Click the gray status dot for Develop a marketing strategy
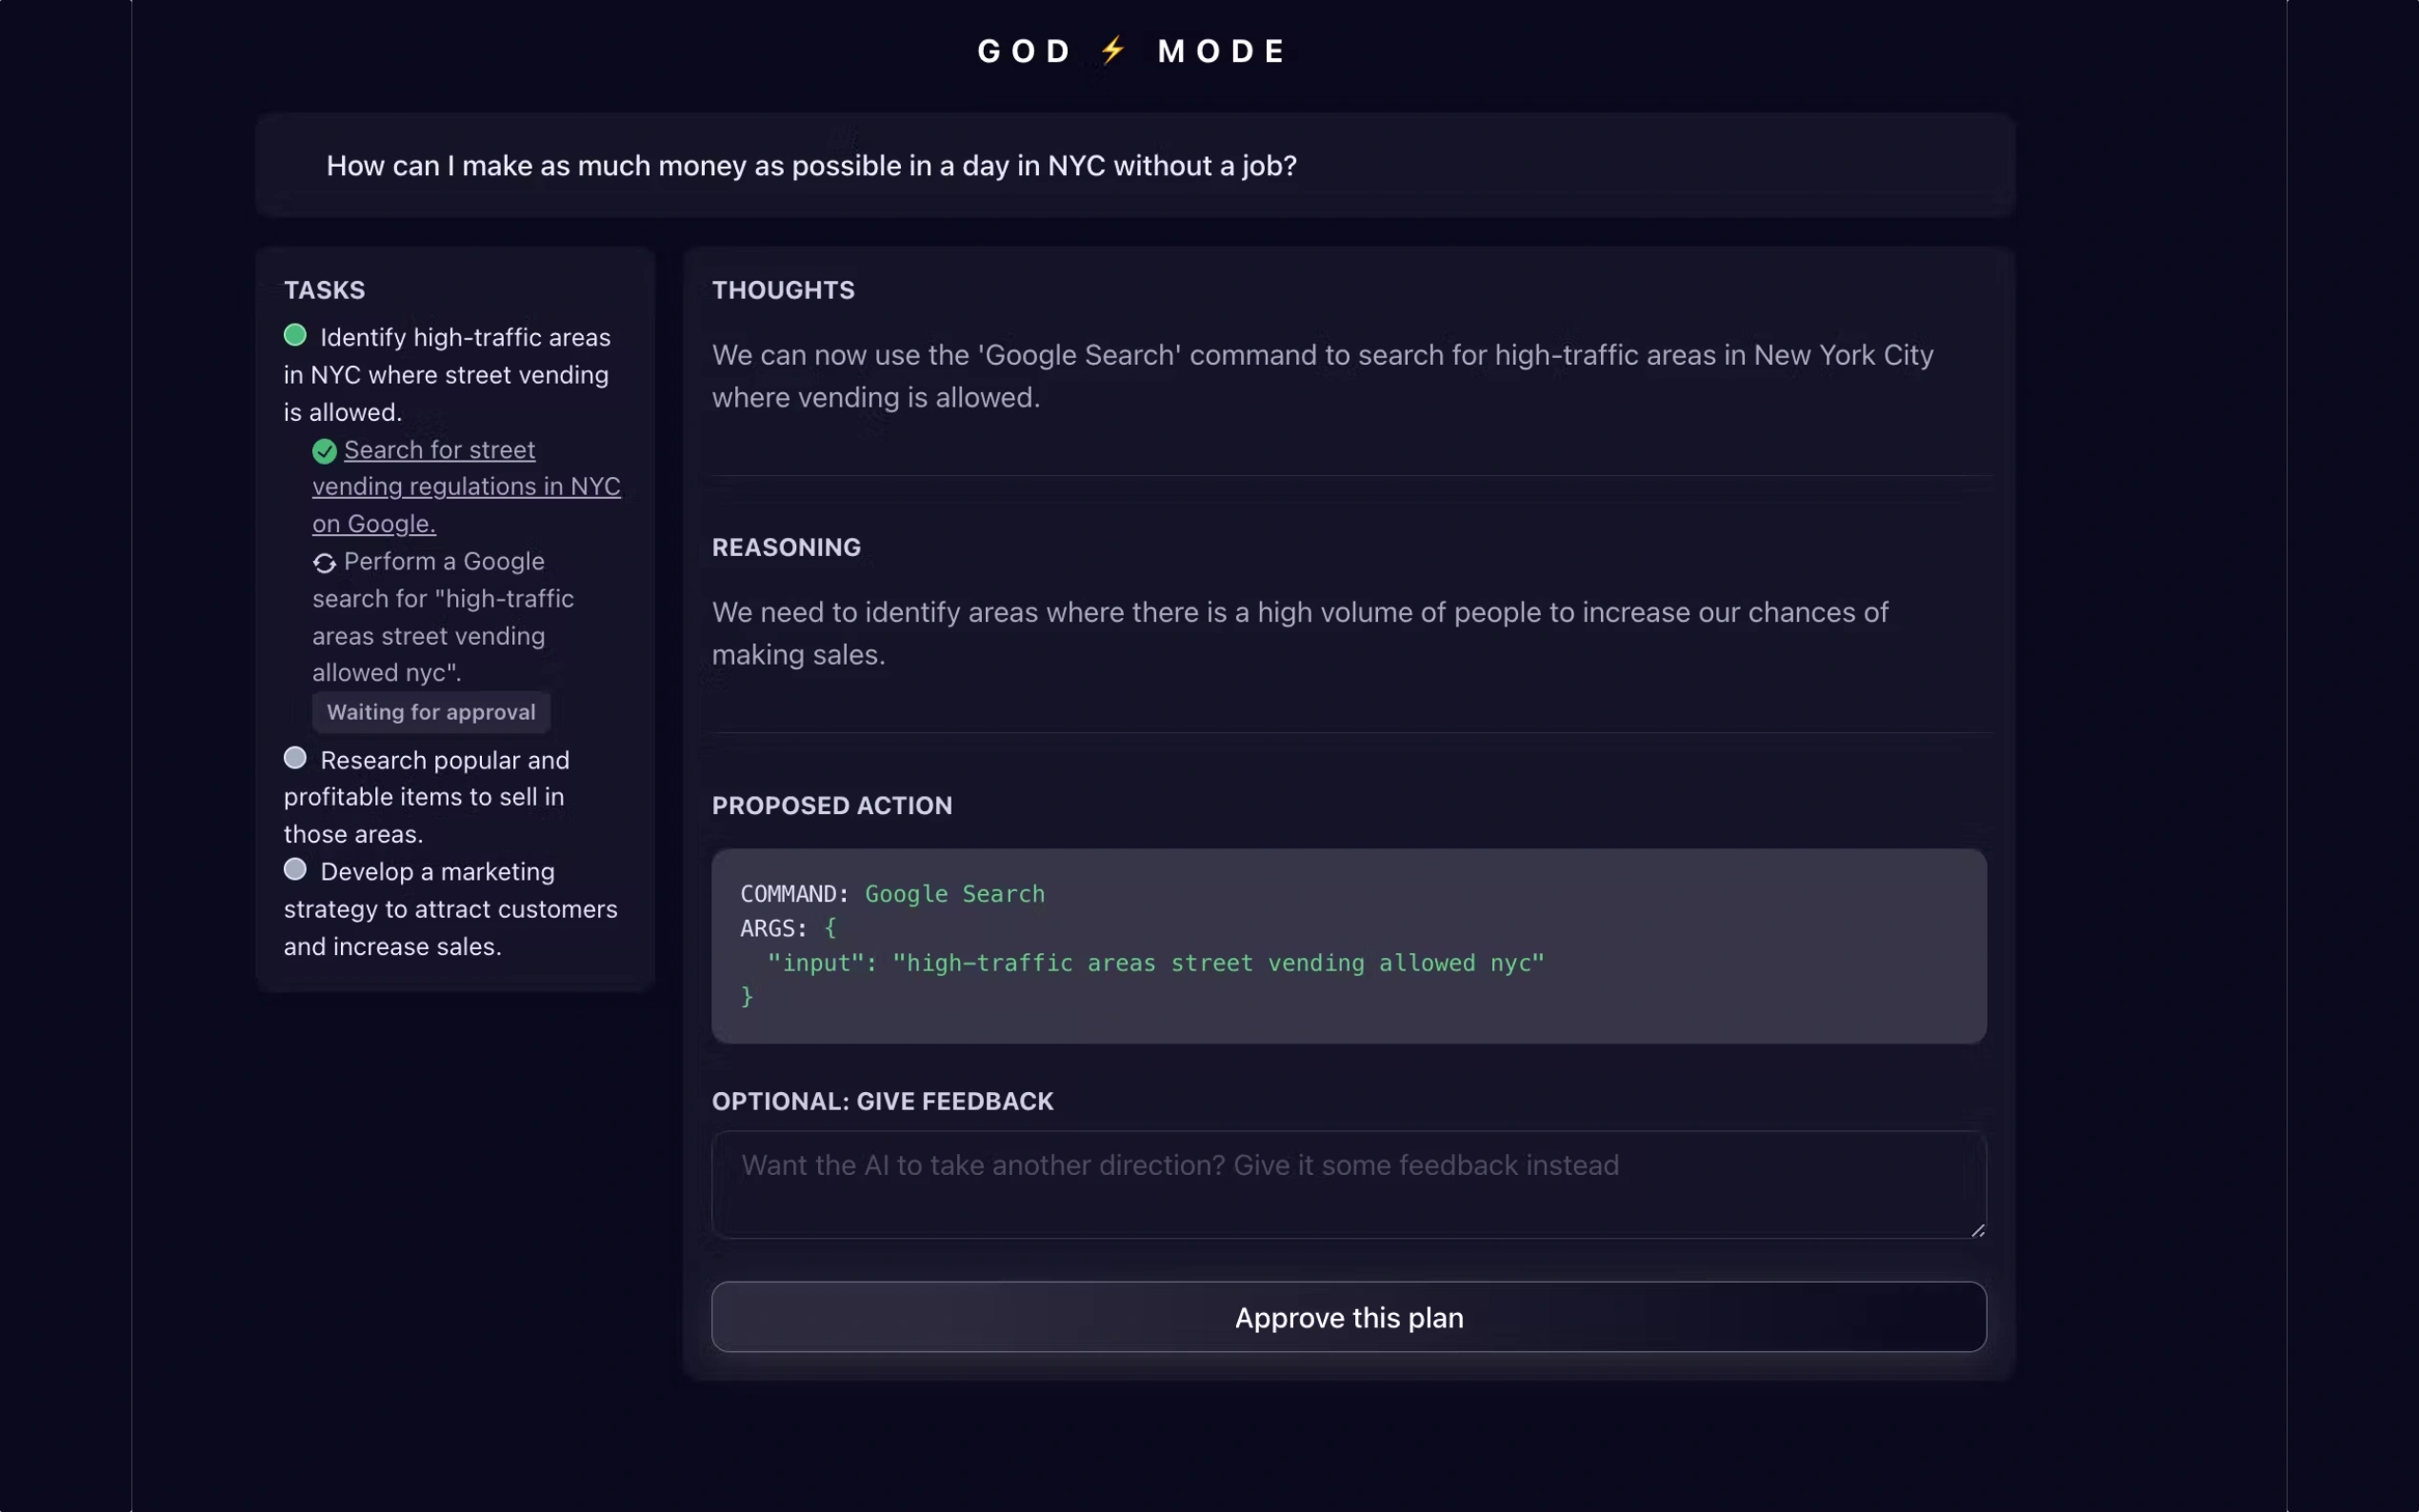This screenshot has height=1512, width=2419. [x=295, y=869]
